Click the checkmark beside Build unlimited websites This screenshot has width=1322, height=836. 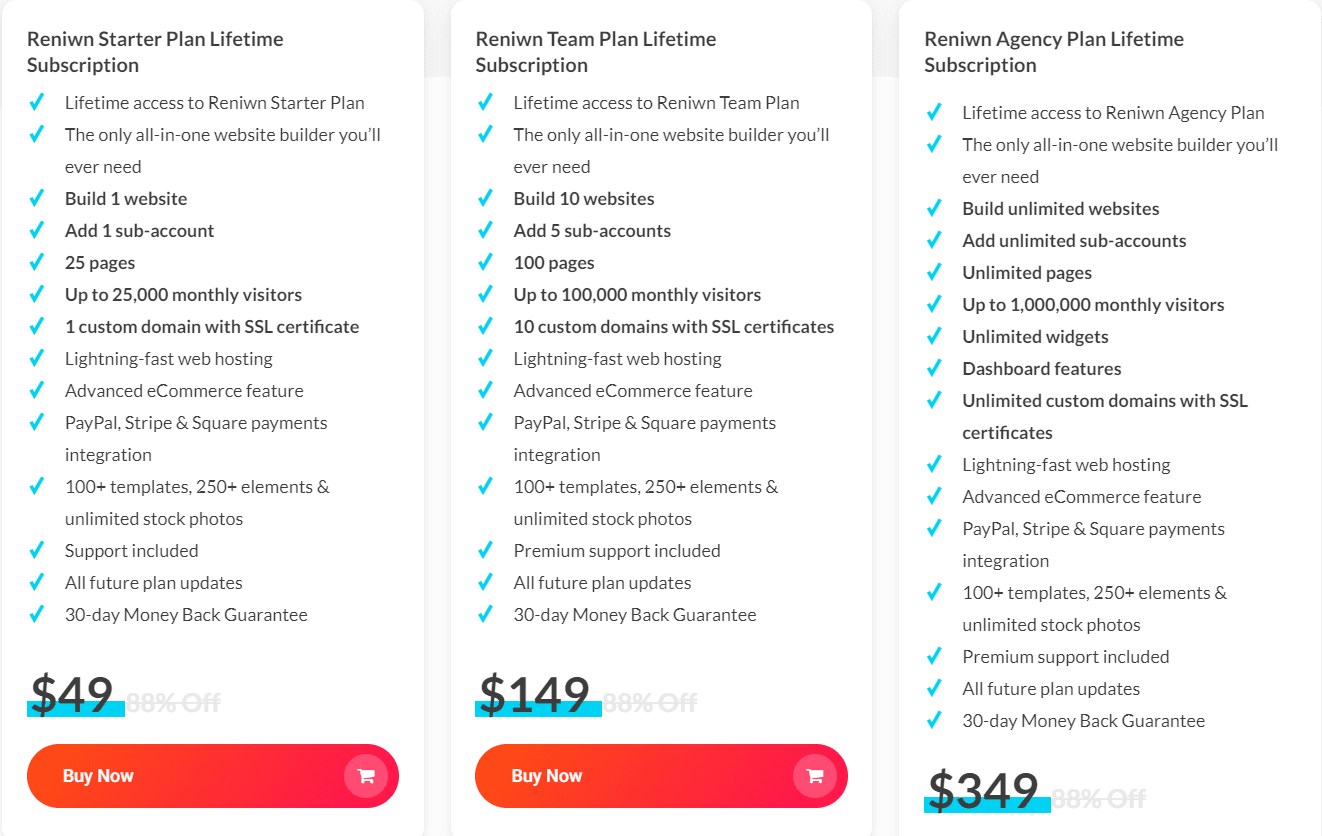pyautogui.click(x=935, y=208)
